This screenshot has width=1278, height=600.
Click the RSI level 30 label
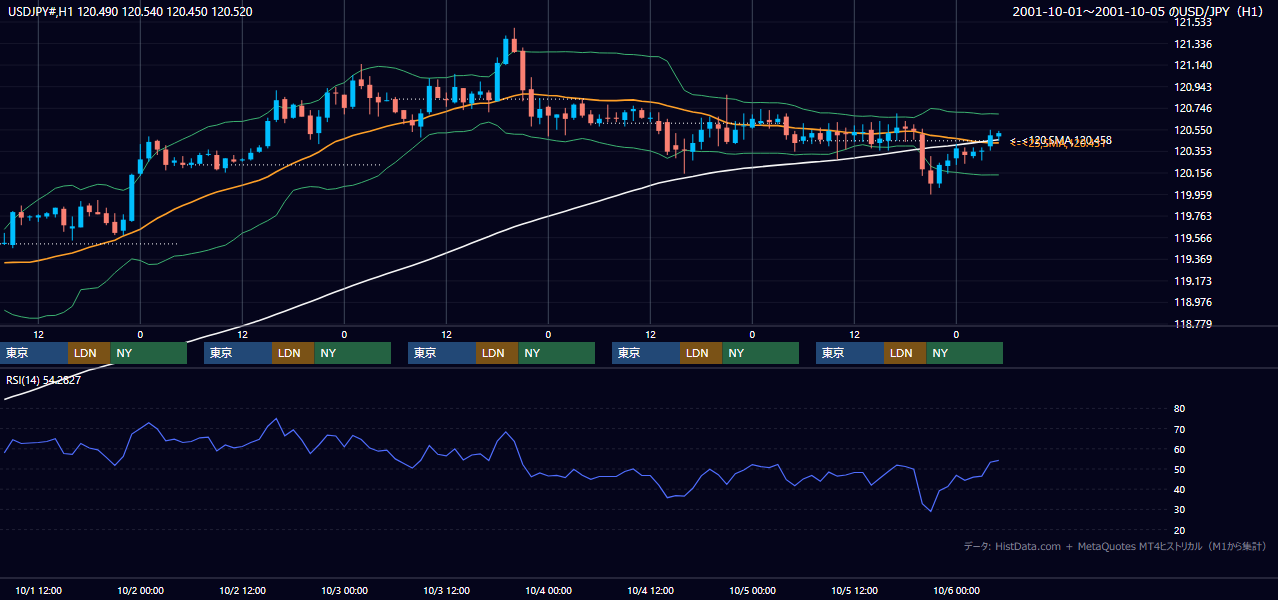pos(1179,510)
